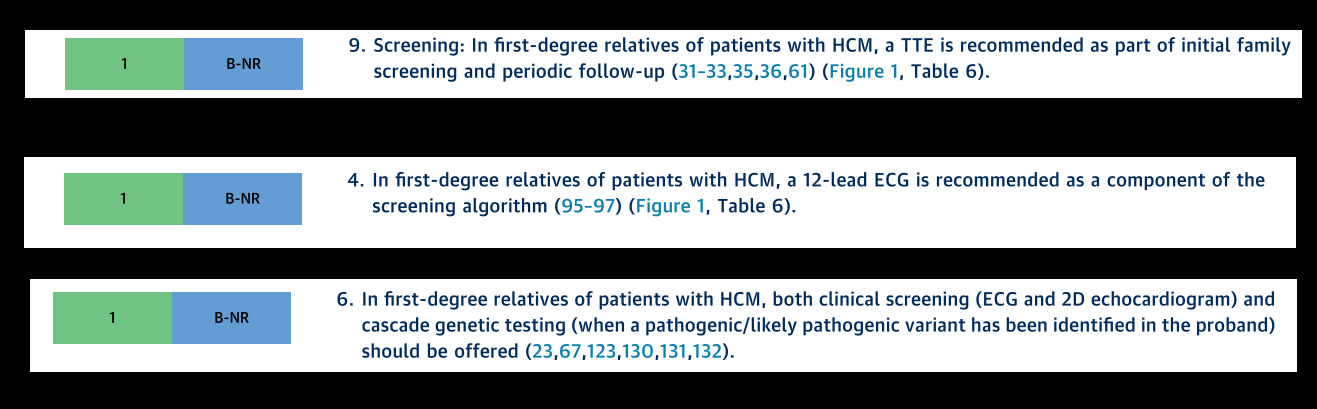Click blue B-NR box beside TTE recommendation
This screenshot has width=1317, height=409.
click(x=243, y=64)
